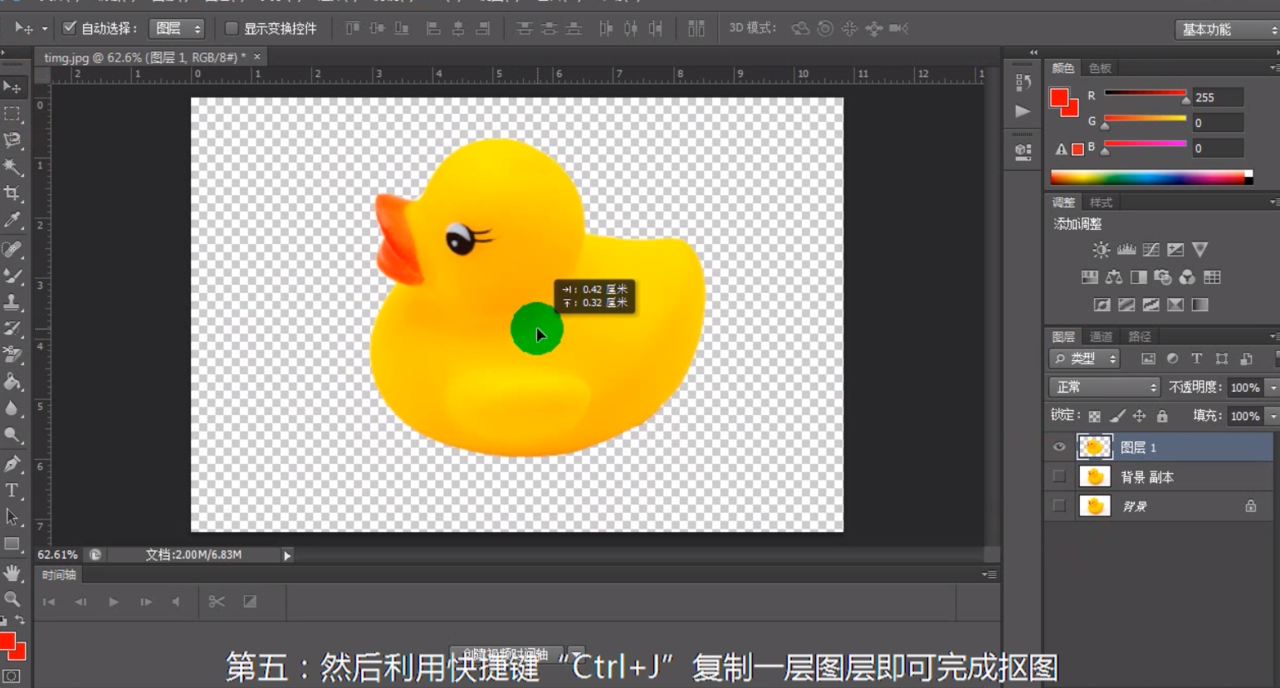
Task: Select the Move tool in the toolbox
Action: click(12, 87)
